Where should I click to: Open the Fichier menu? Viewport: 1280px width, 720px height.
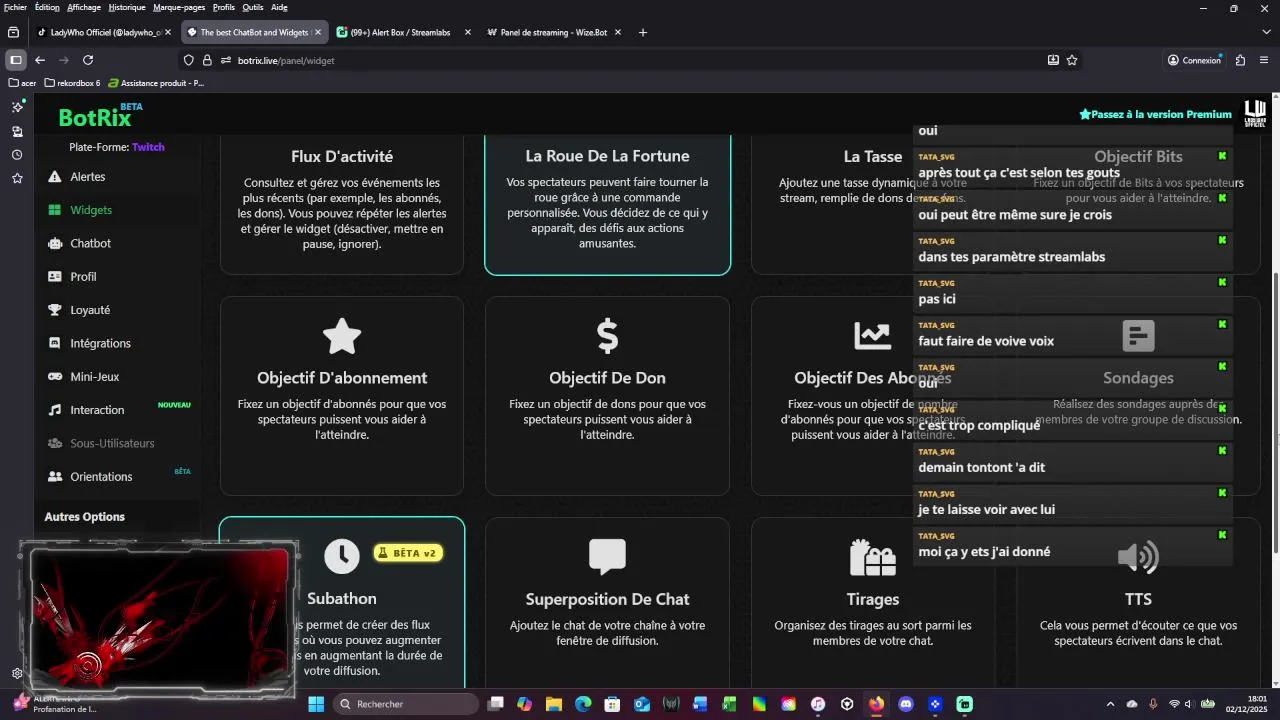click(15, 7)
